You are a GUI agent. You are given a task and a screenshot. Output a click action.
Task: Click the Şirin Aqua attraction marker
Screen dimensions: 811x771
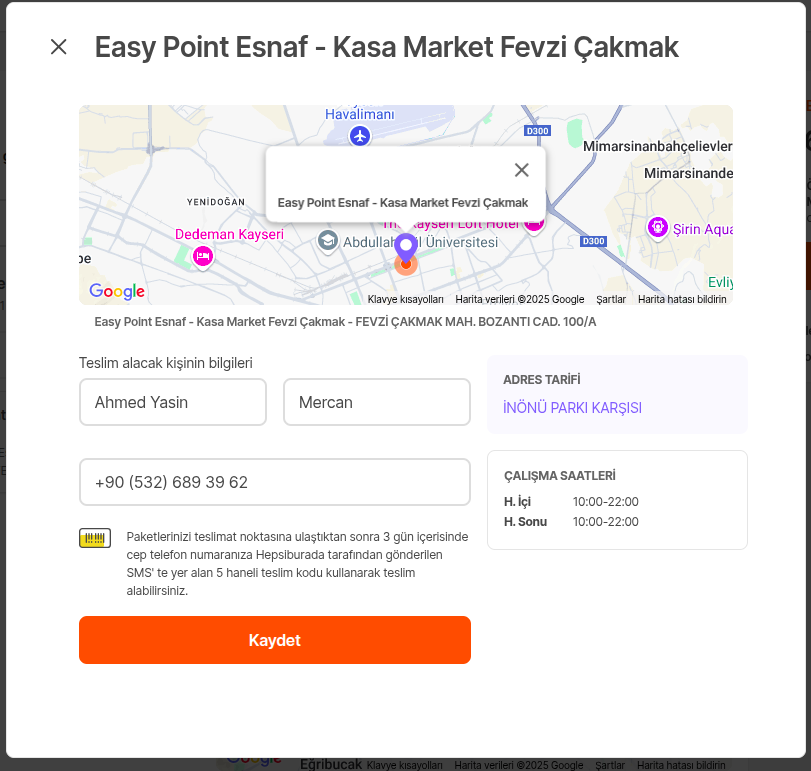click(x=657, y=227)
